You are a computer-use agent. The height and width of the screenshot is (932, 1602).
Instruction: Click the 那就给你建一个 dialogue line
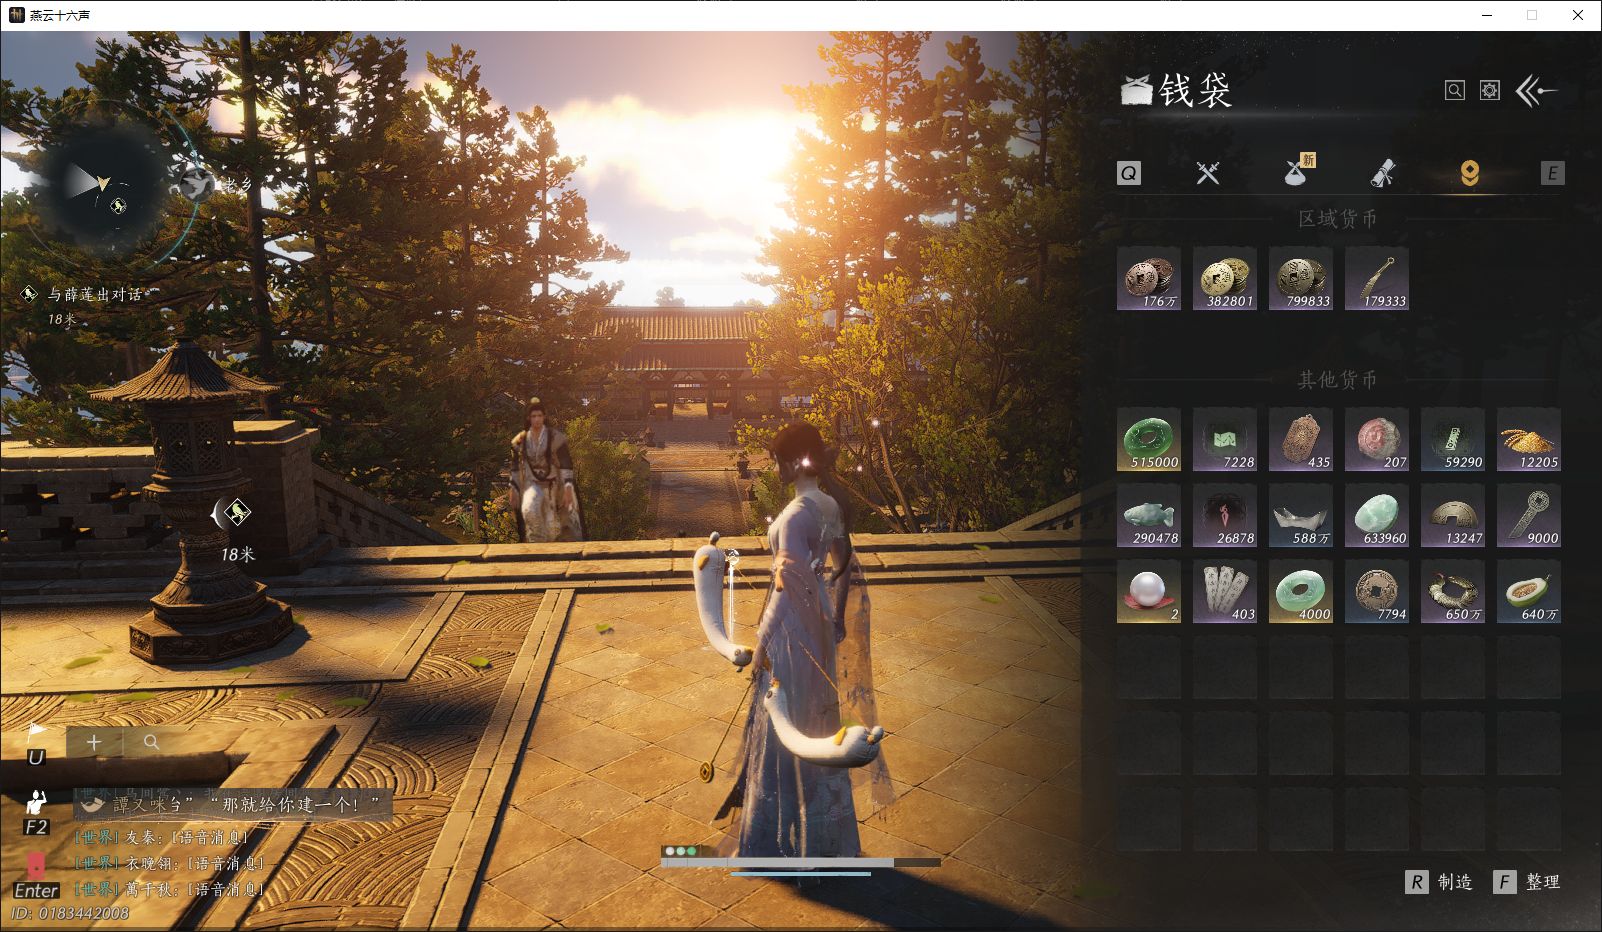point(235,804)
